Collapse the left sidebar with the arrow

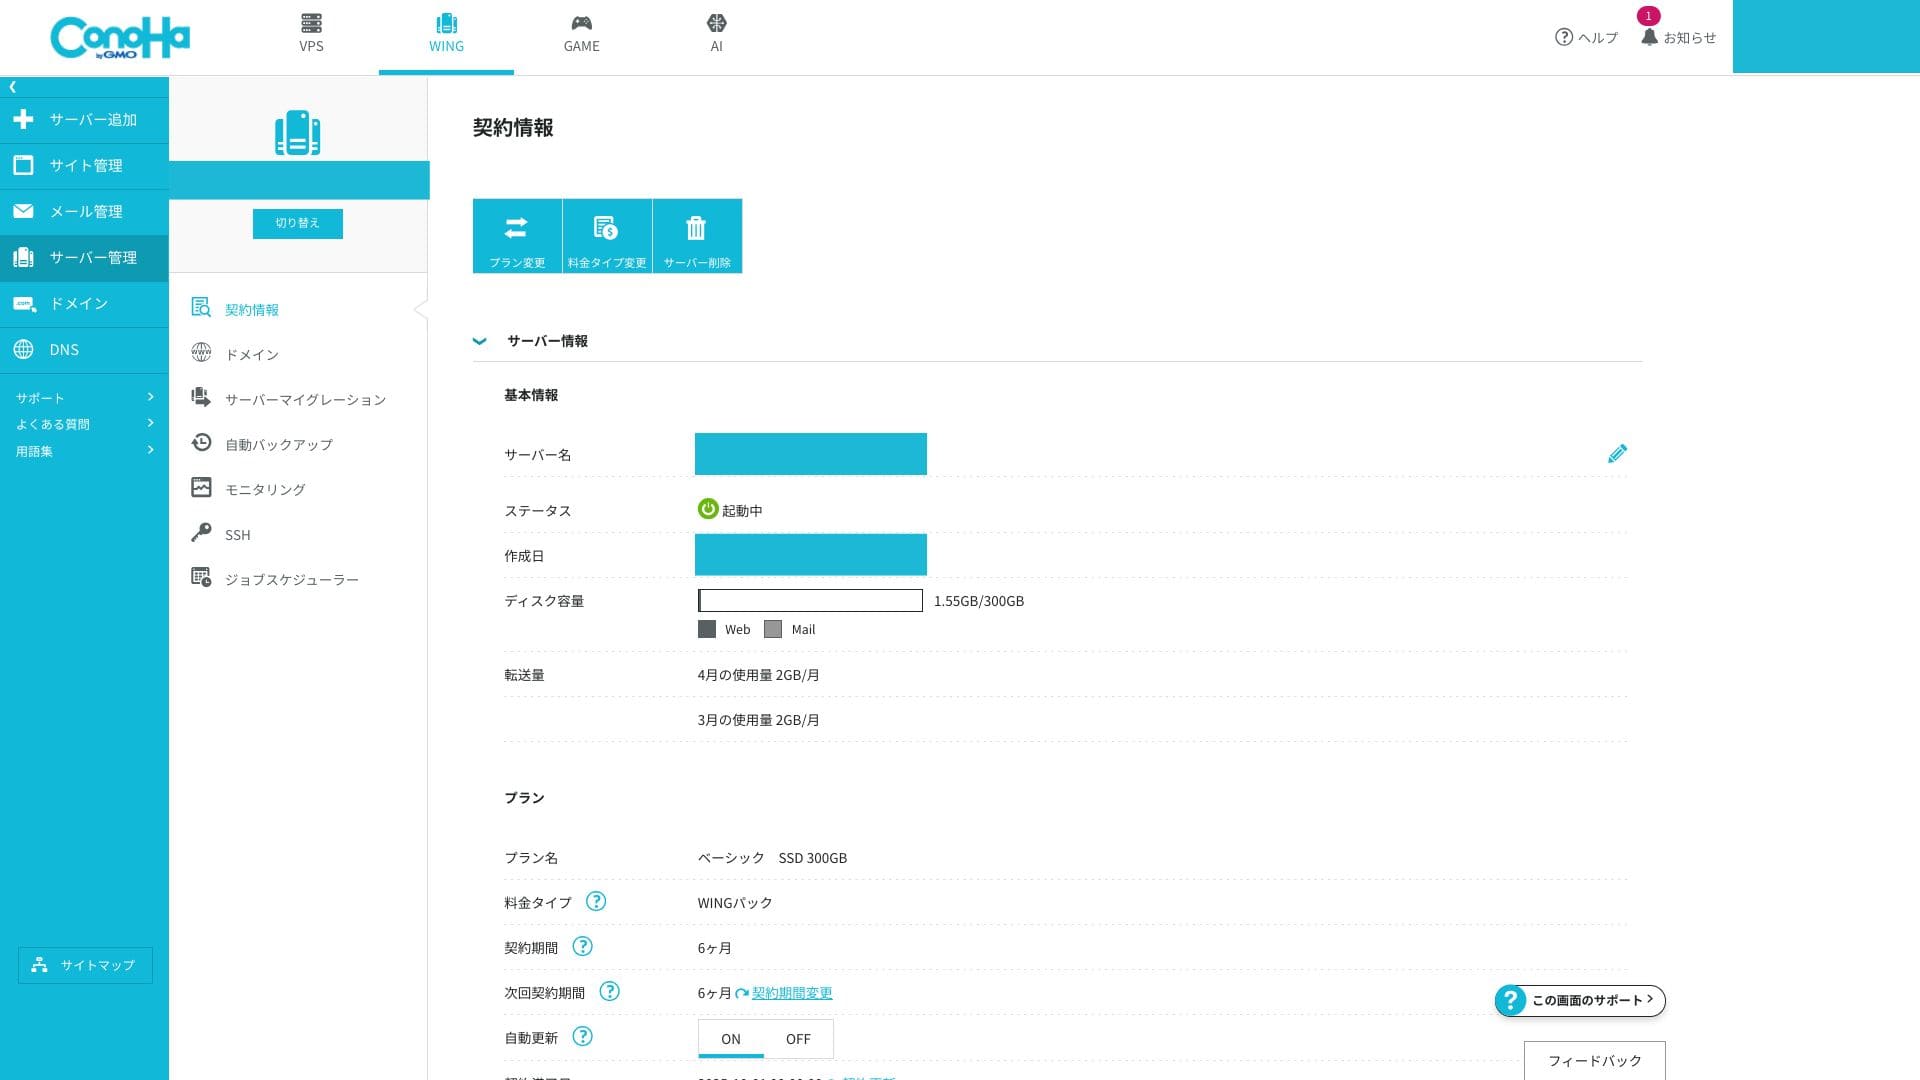[x=13, y=87]
